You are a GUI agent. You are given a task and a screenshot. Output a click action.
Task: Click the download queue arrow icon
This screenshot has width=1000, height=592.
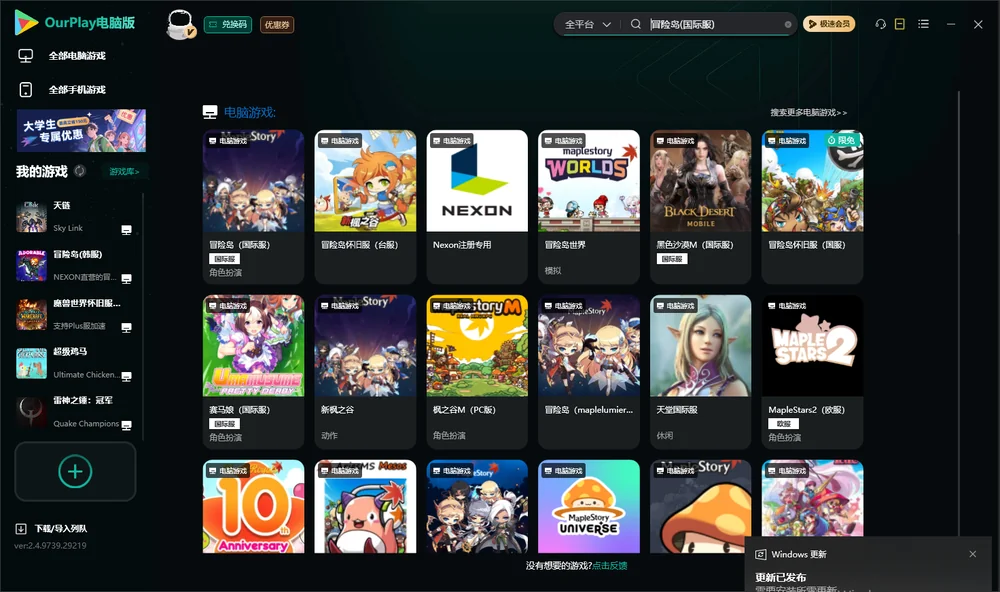pos(21,528)
